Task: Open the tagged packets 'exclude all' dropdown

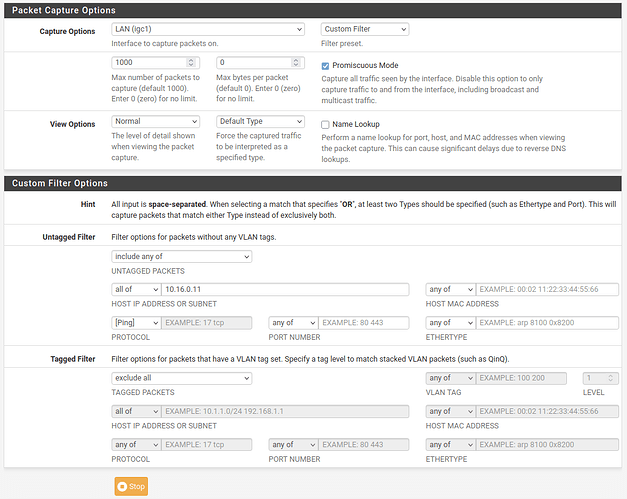Action: click(x=181, y=378)
